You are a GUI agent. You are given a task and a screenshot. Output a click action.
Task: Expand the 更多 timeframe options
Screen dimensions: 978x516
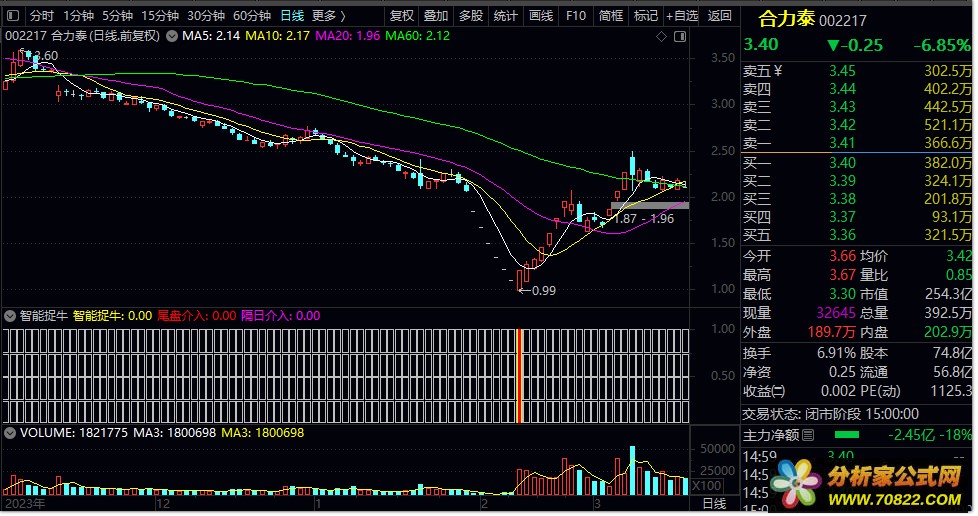point(328,16)
